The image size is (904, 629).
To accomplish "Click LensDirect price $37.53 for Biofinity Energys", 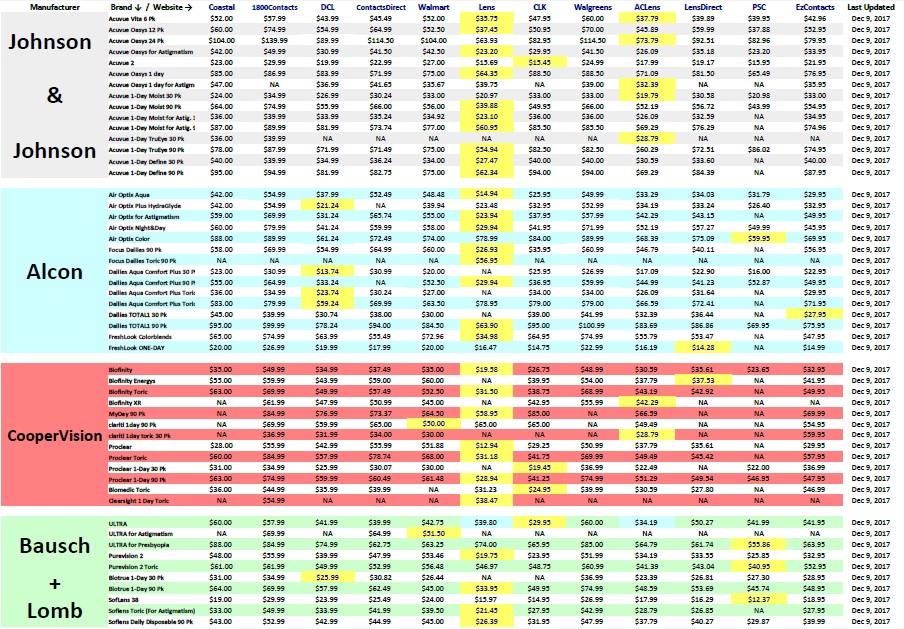I will pos(703,381).
